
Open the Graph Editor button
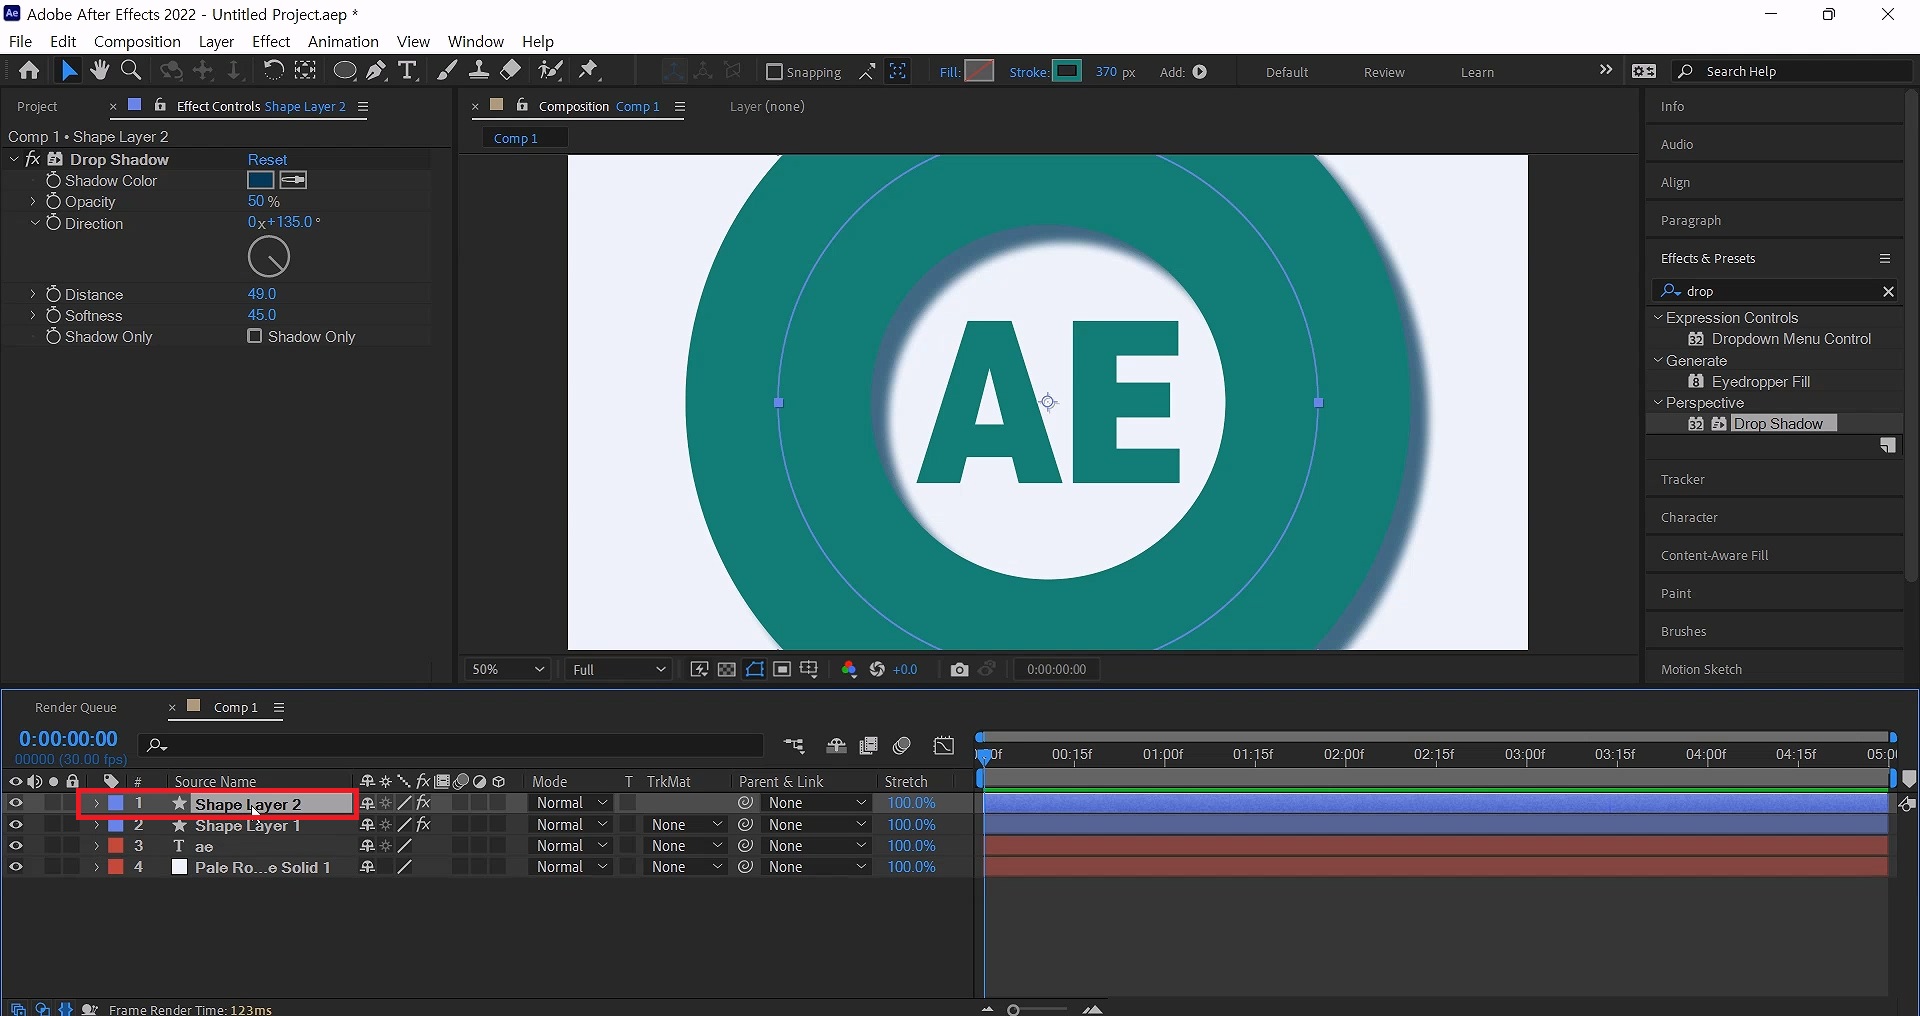(944, 745)
